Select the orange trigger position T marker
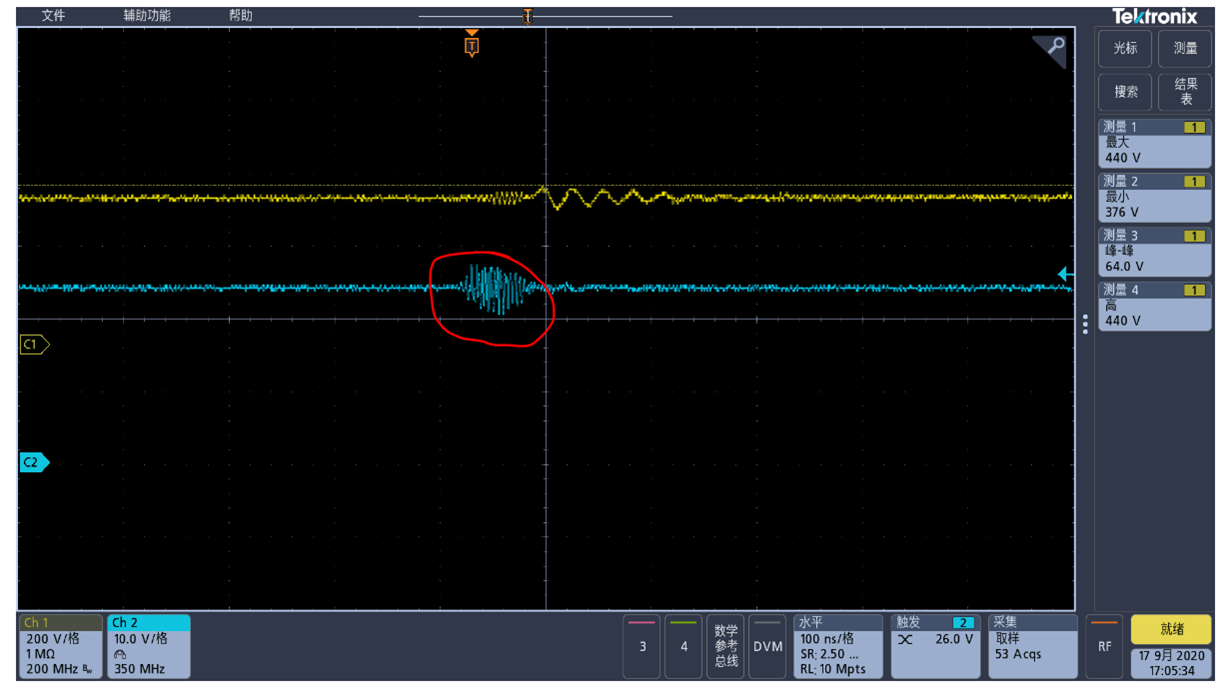The image size is (1230, 697). (472, 45)
